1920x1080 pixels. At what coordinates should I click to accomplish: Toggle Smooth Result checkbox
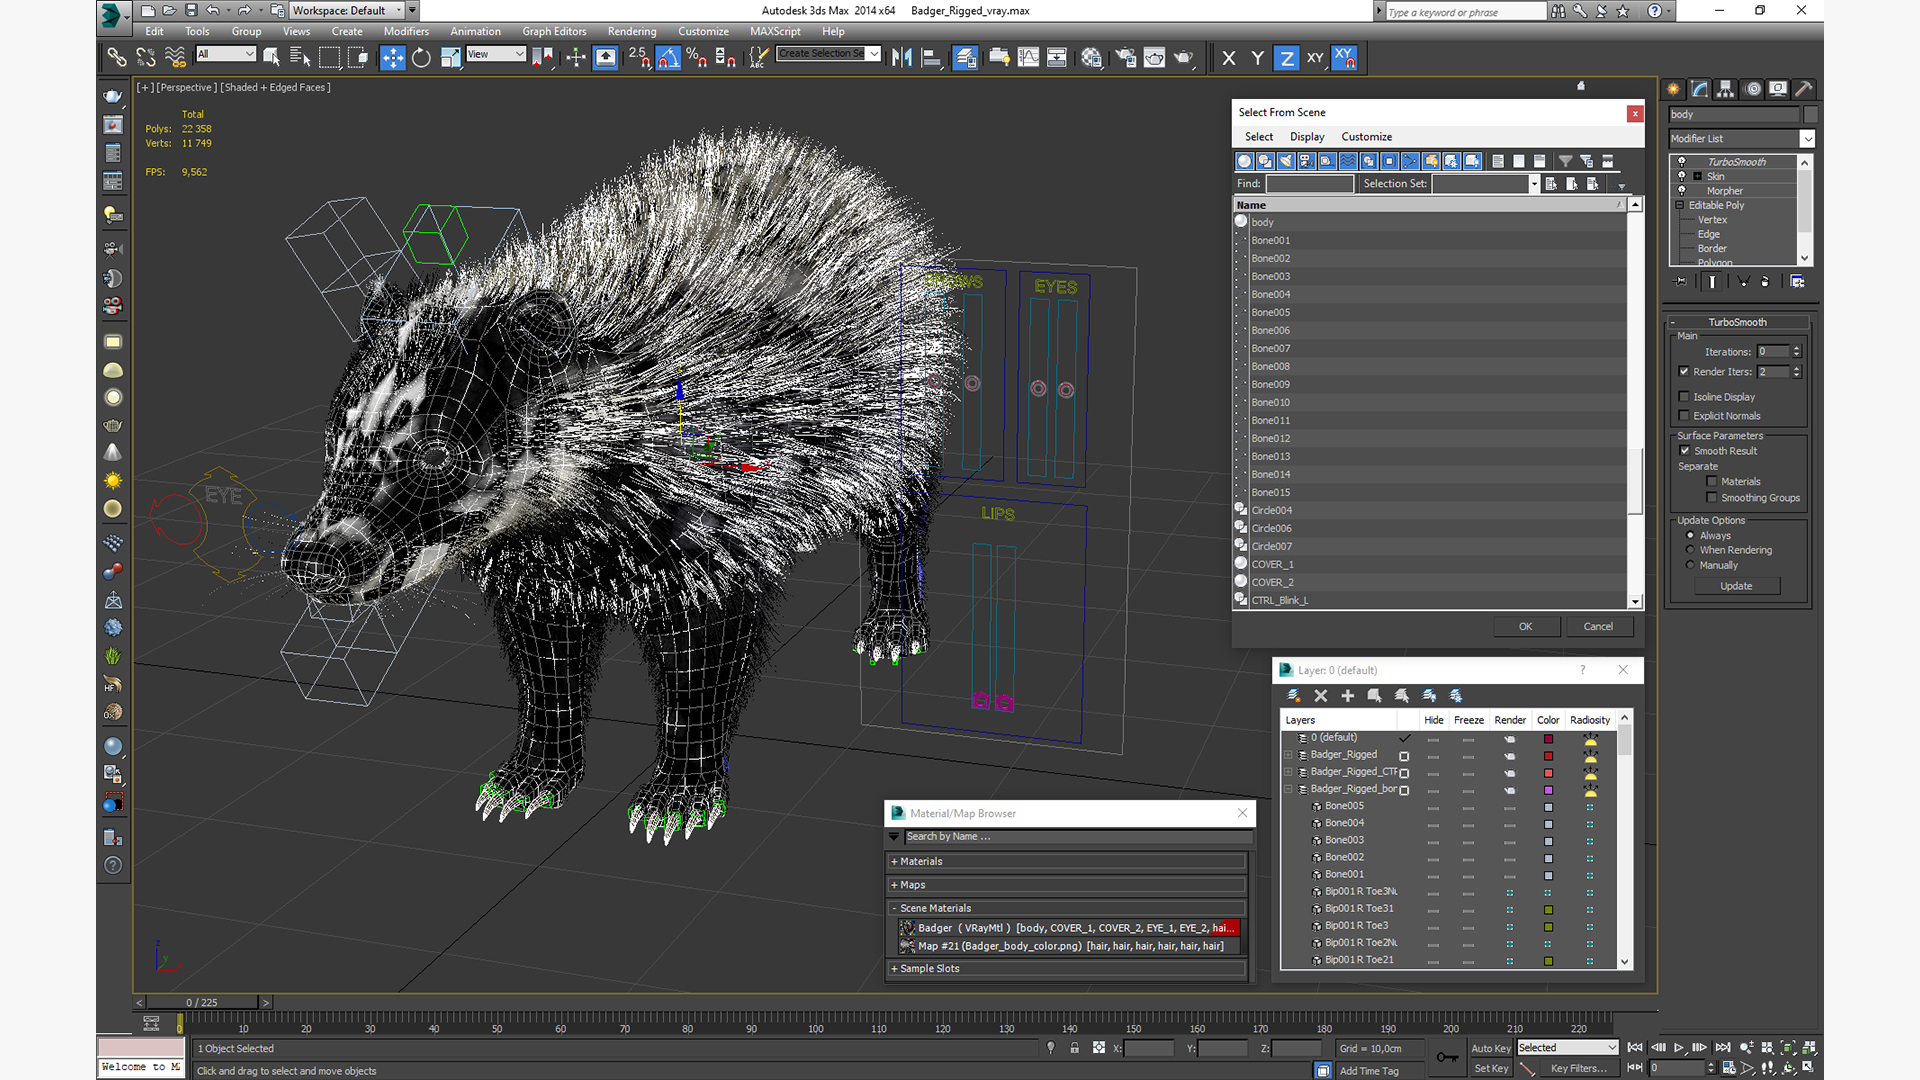(1685, 451)
